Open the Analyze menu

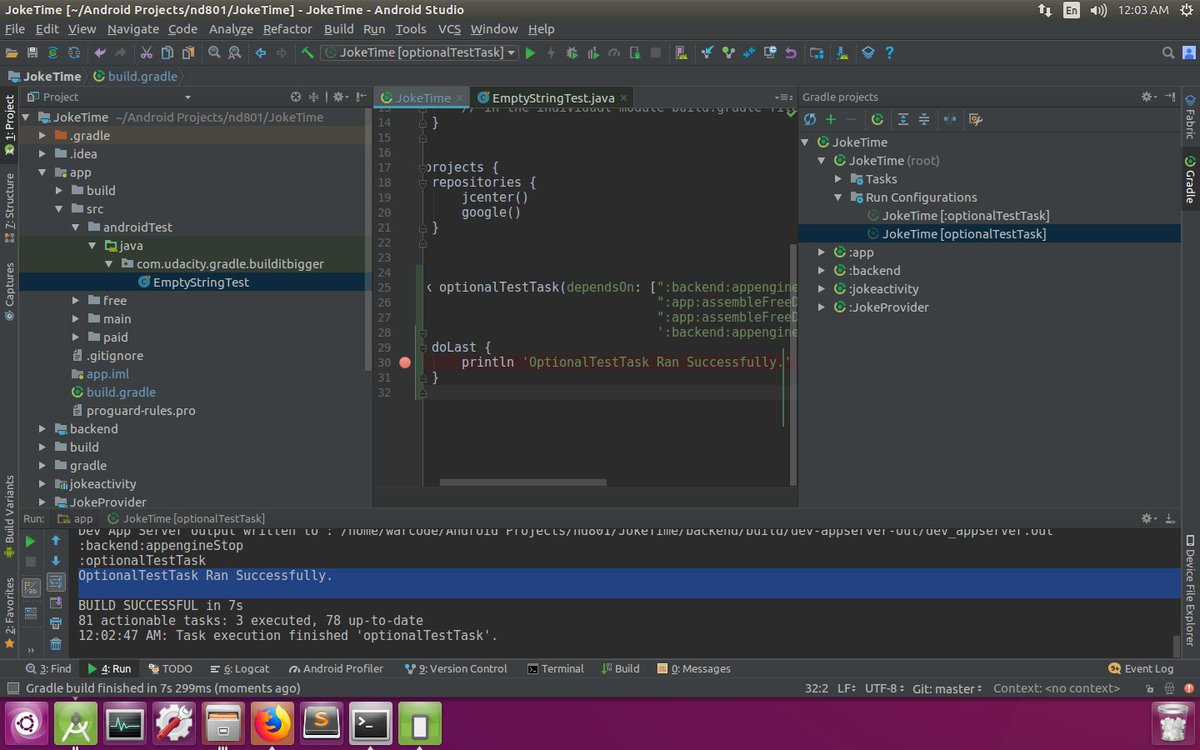point(230,29)
